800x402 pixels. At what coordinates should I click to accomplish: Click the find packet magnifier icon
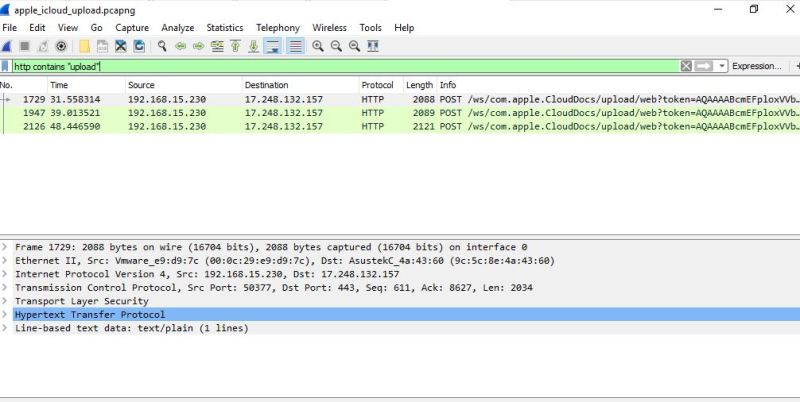coord(162,46)
